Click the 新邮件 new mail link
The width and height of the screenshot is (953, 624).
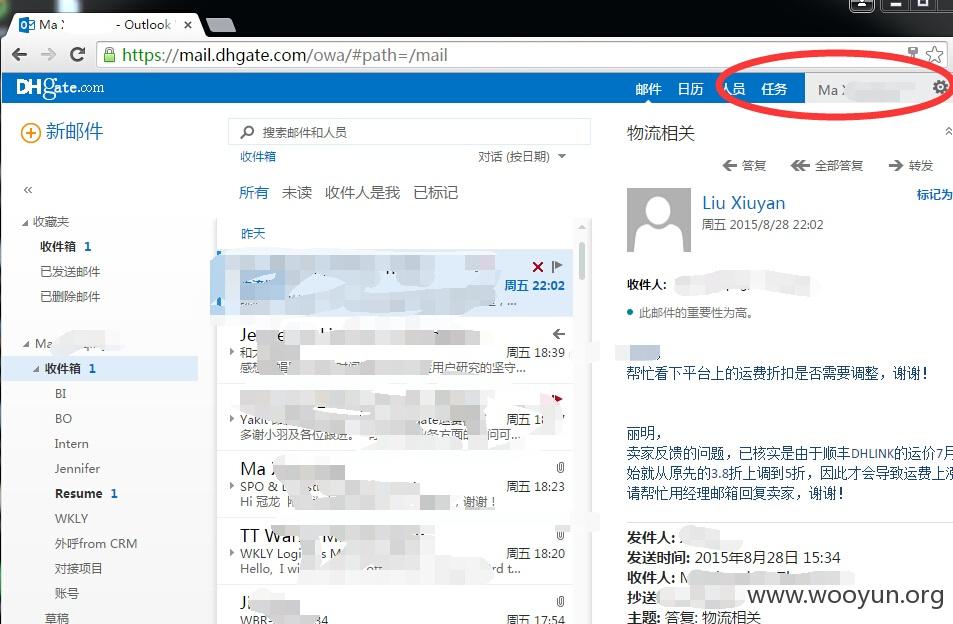pyautogui.click(x=74, y=131)
